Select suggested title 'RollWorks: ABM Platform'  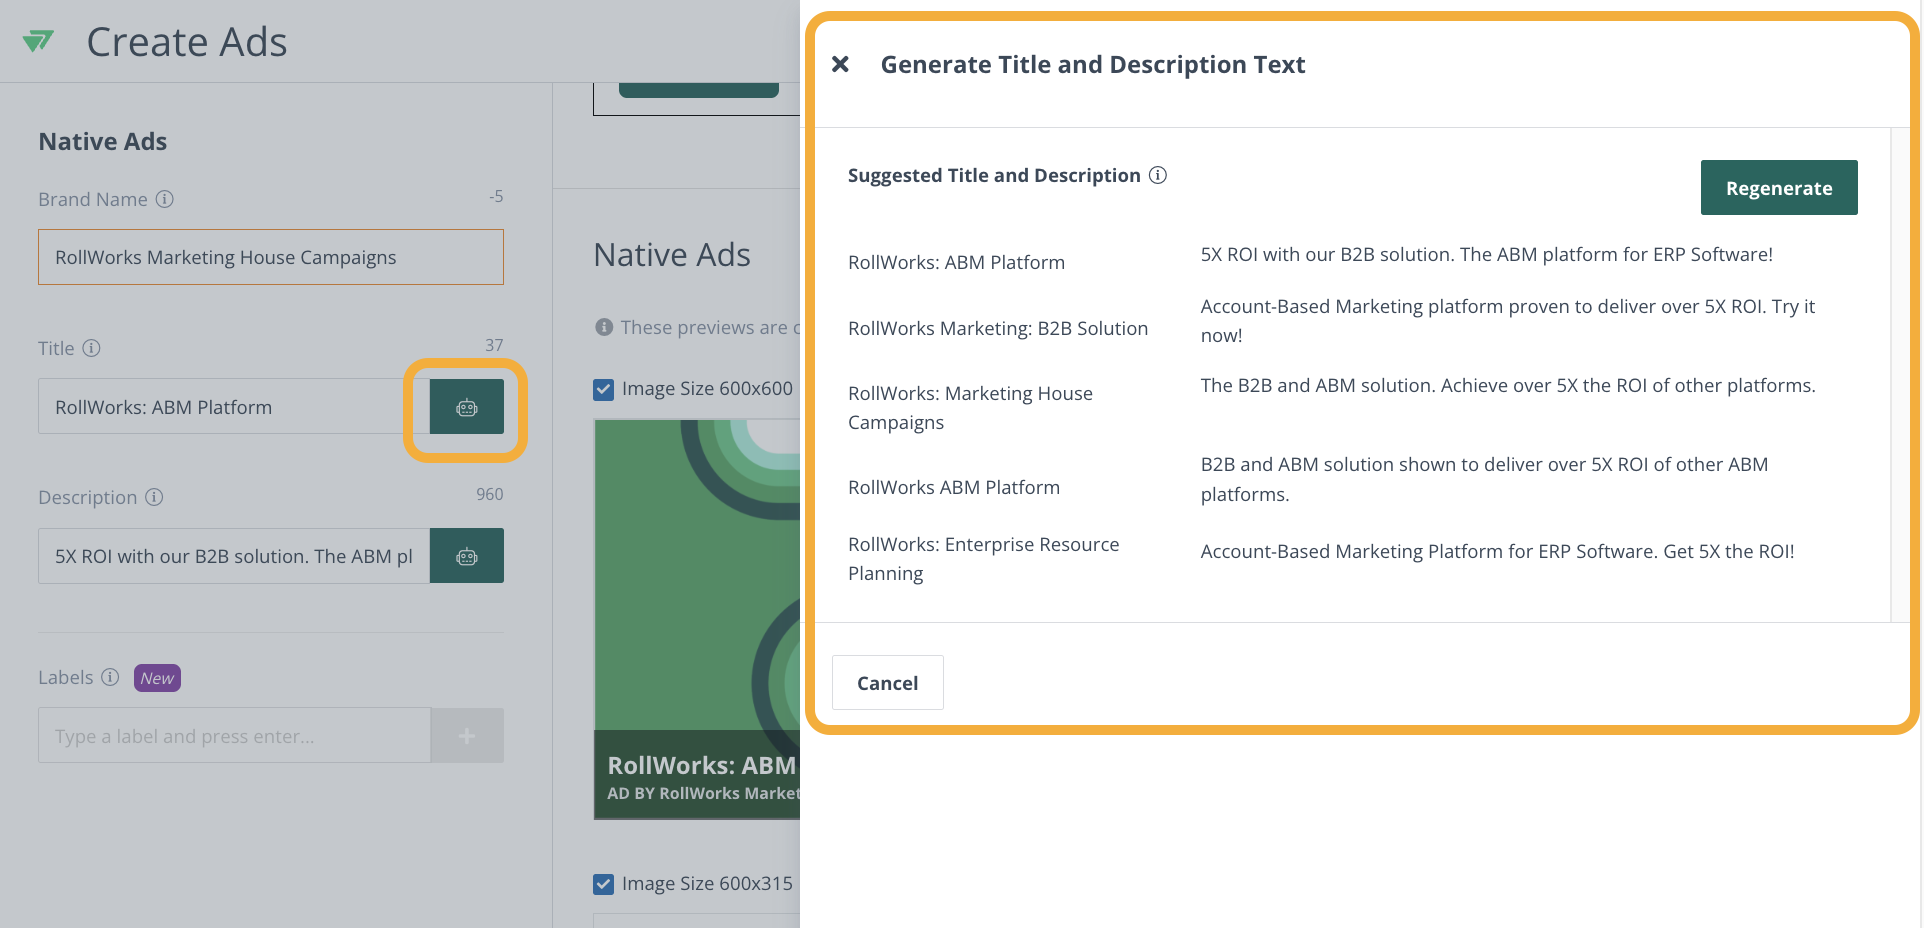(956, 262)
